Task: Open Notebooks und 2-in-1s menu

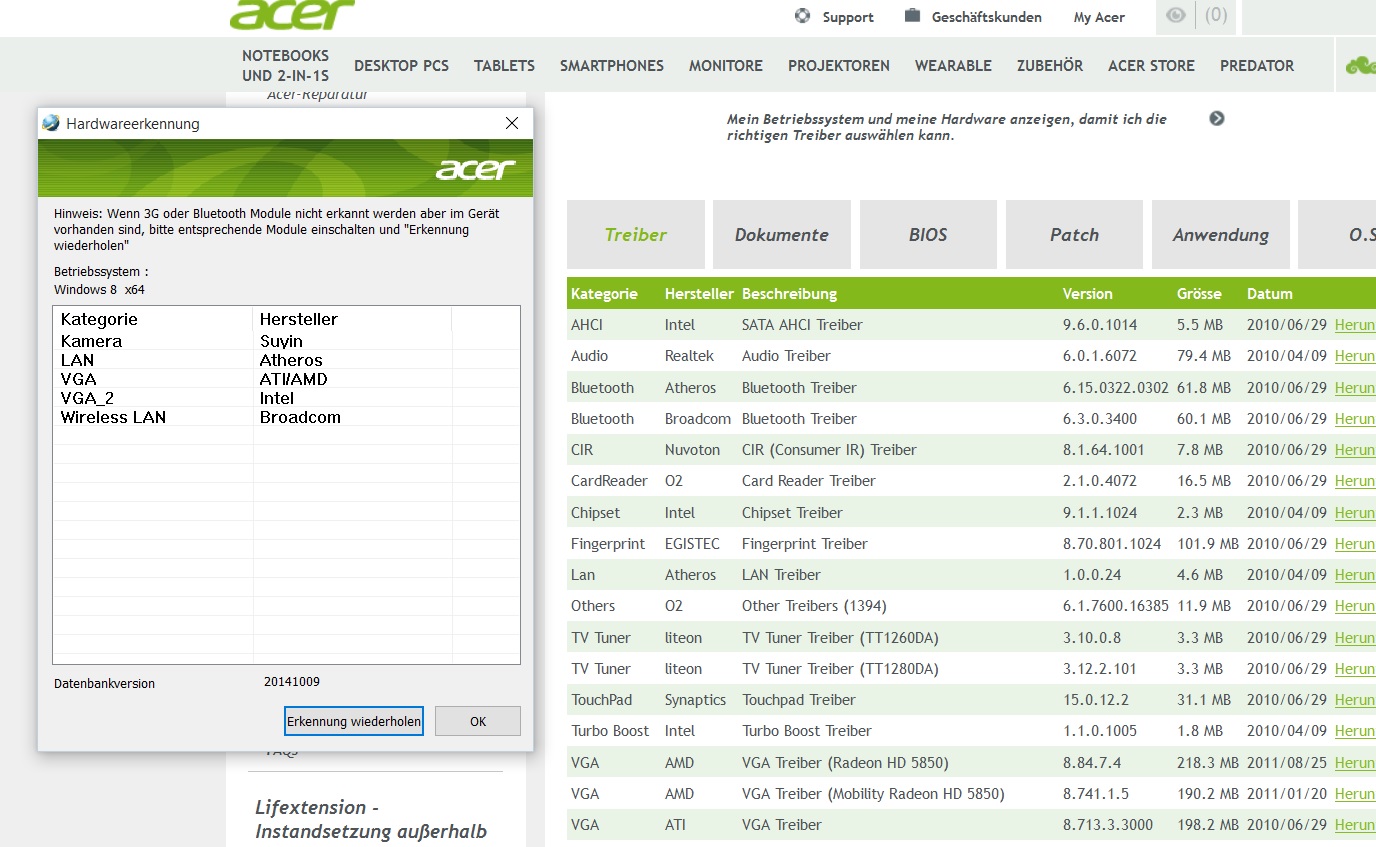Action: (x=285, y=65)
